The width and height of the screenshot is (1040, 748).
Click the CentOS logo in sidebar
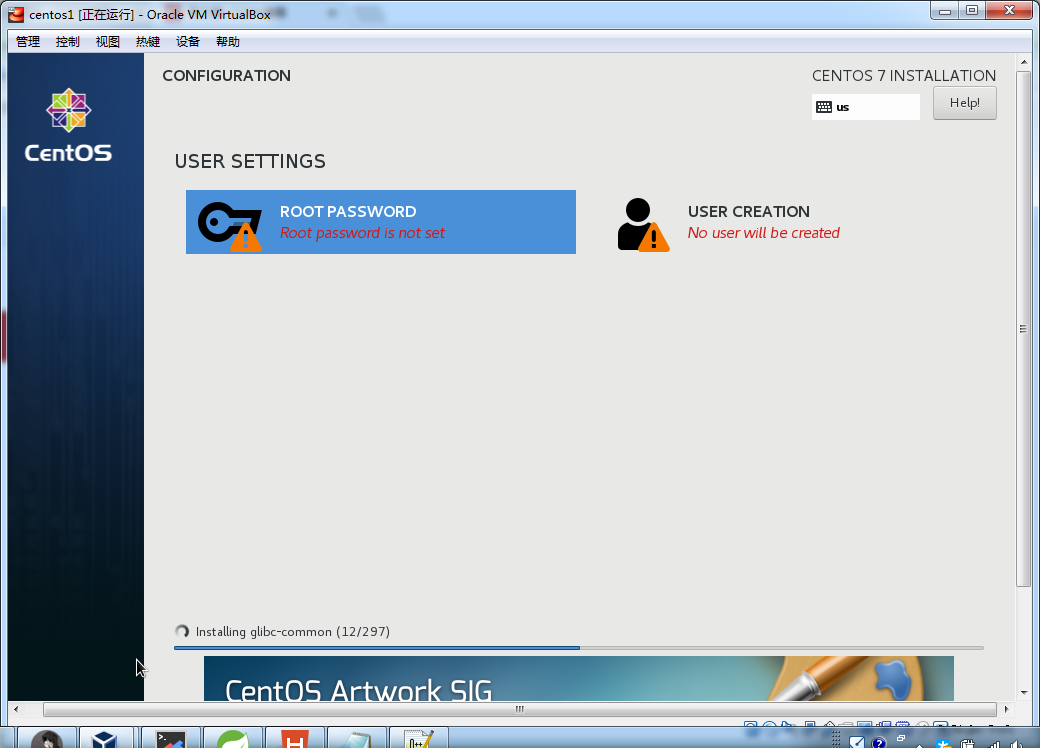coord(68,125)
